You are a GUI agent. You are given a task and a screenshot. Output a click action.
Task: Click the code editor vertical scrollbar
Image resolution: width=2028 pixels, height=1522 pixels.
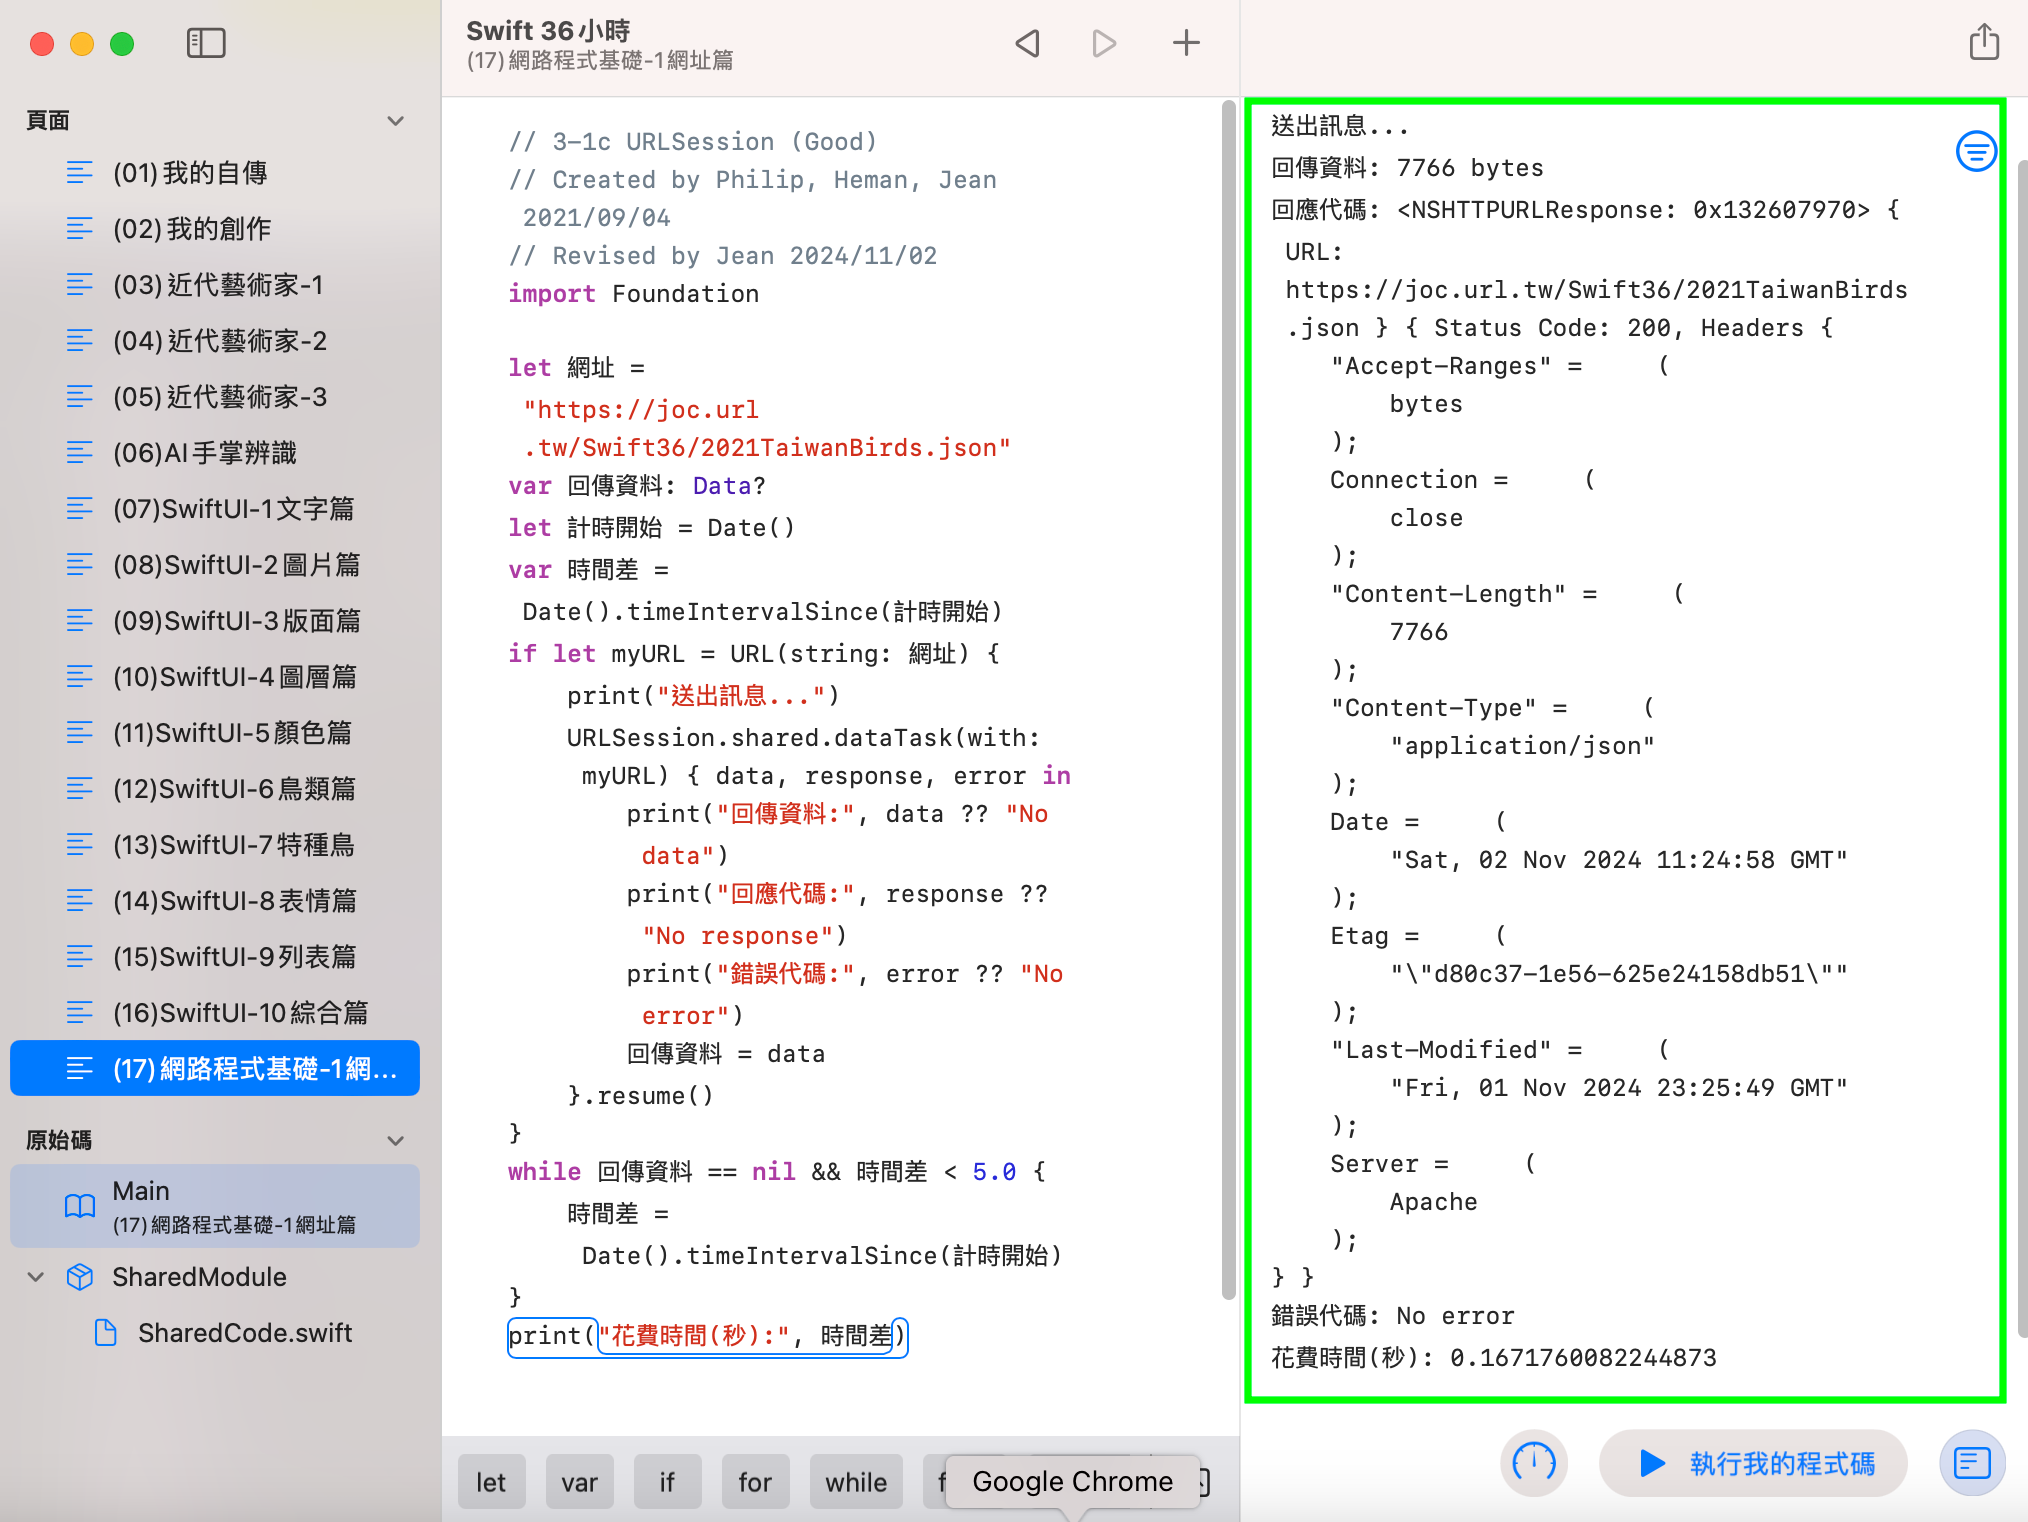coord(1229,700)
